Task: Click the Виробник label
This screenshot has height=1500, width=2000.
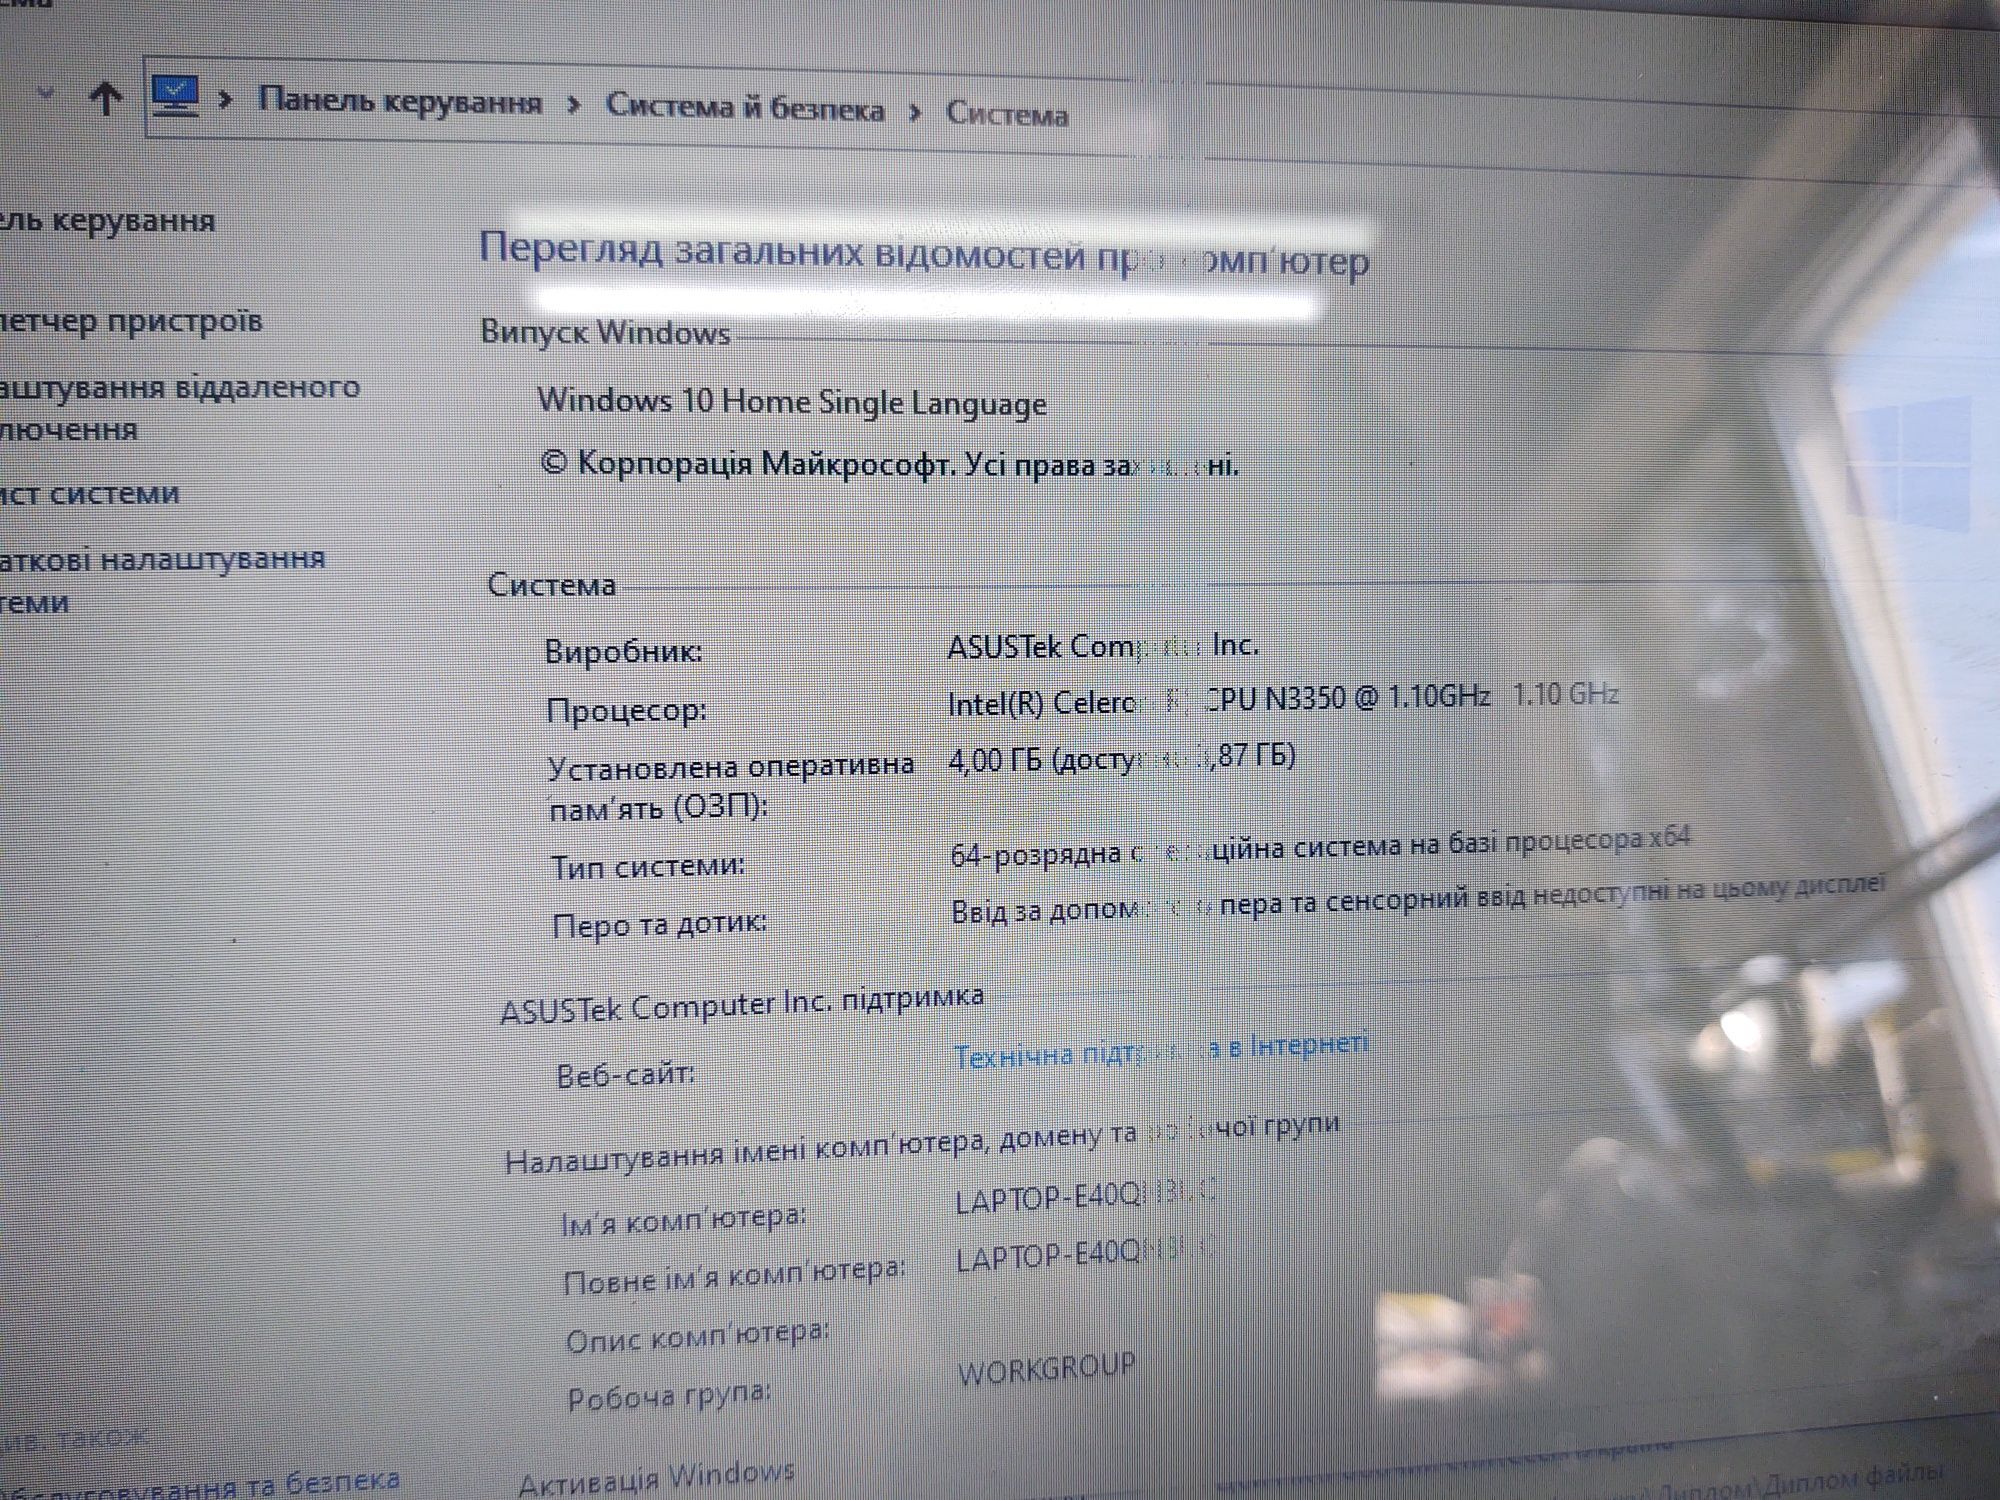Action: [623, 651]
